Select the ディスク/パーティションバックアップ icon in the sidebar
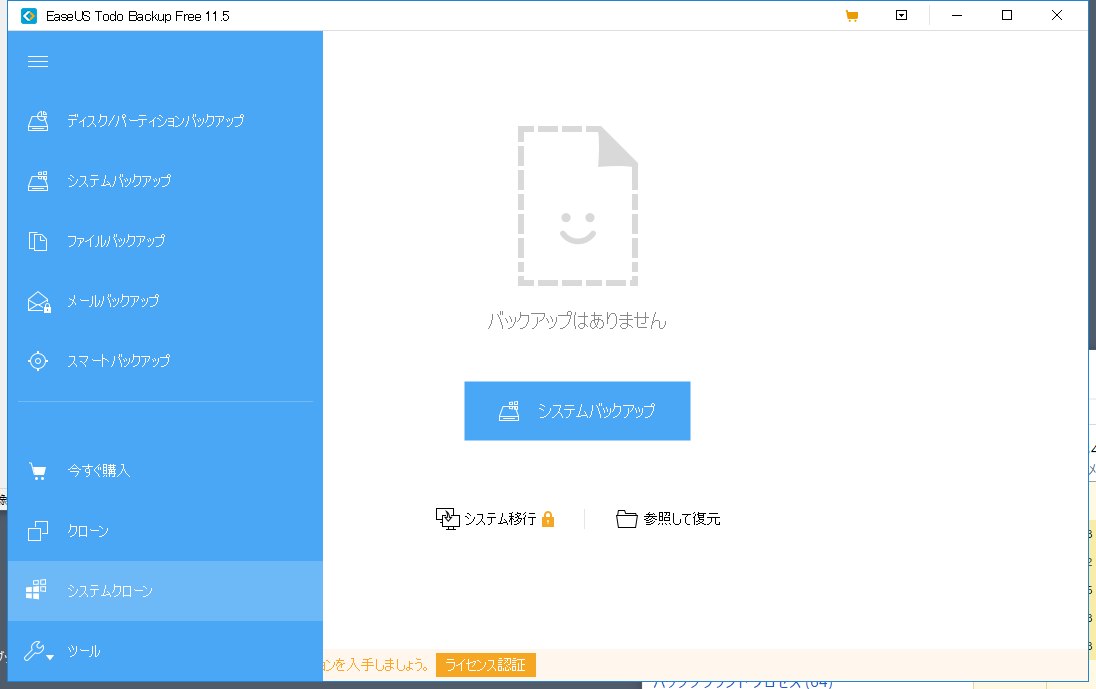The width and height of the screenshot is (1096, 689). (x=37, y=120)
